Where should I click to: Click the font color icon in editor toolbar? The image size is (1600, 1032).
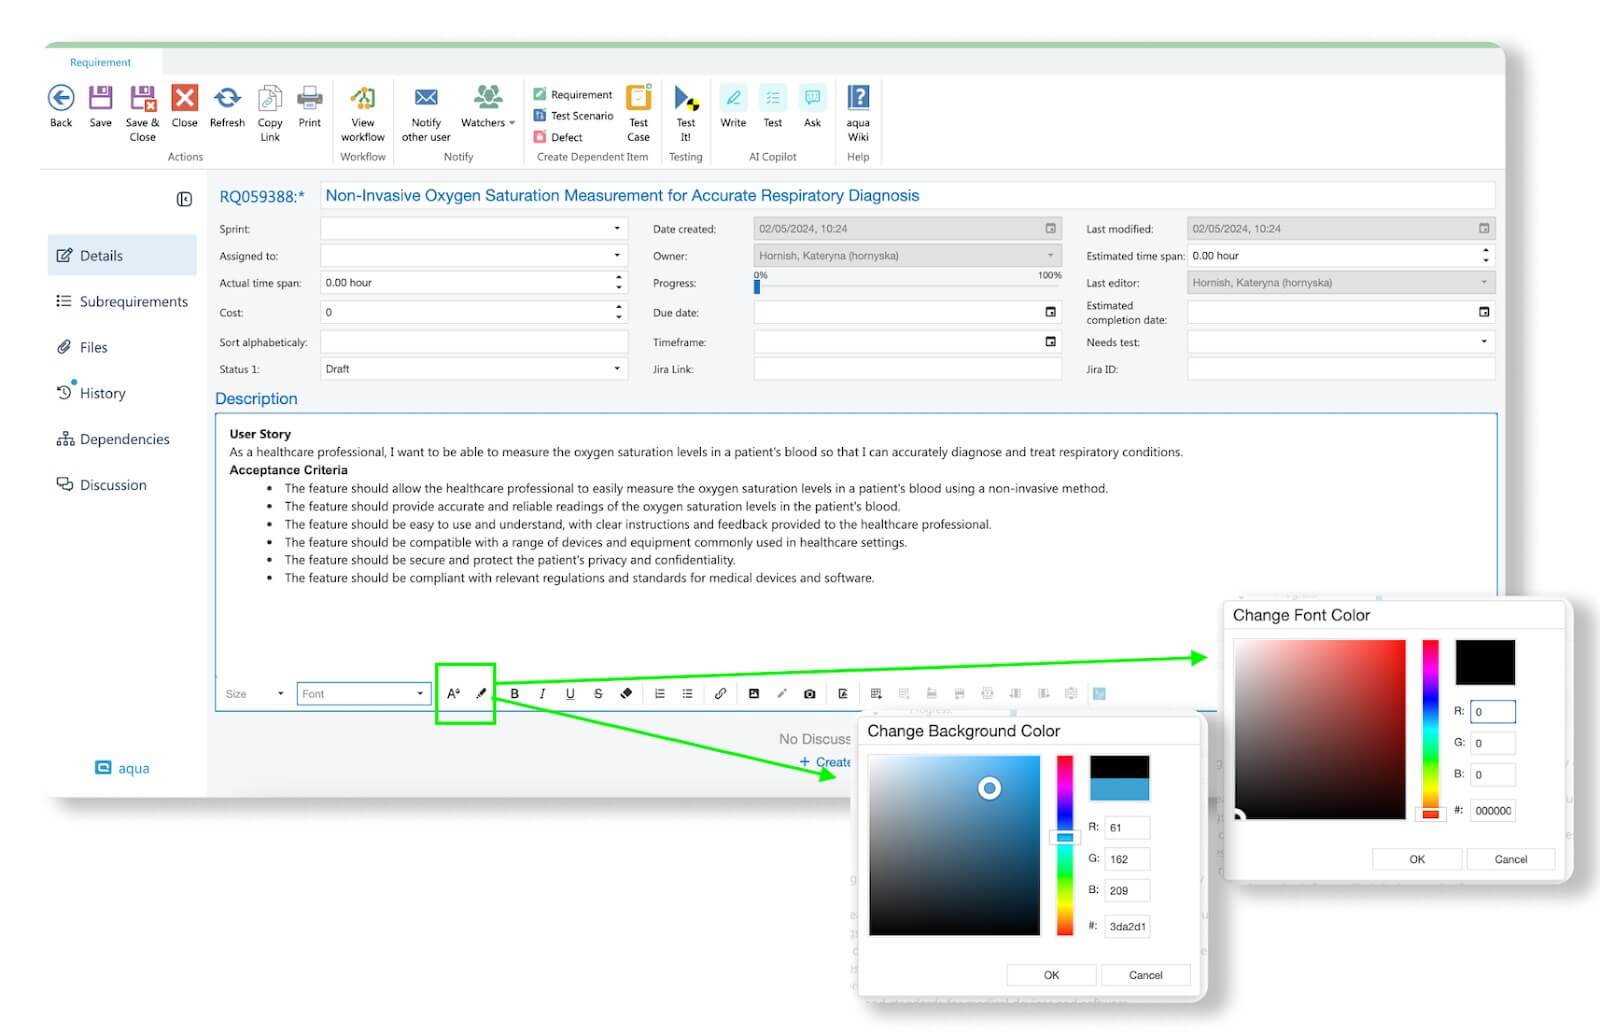[x=453, y=693]
